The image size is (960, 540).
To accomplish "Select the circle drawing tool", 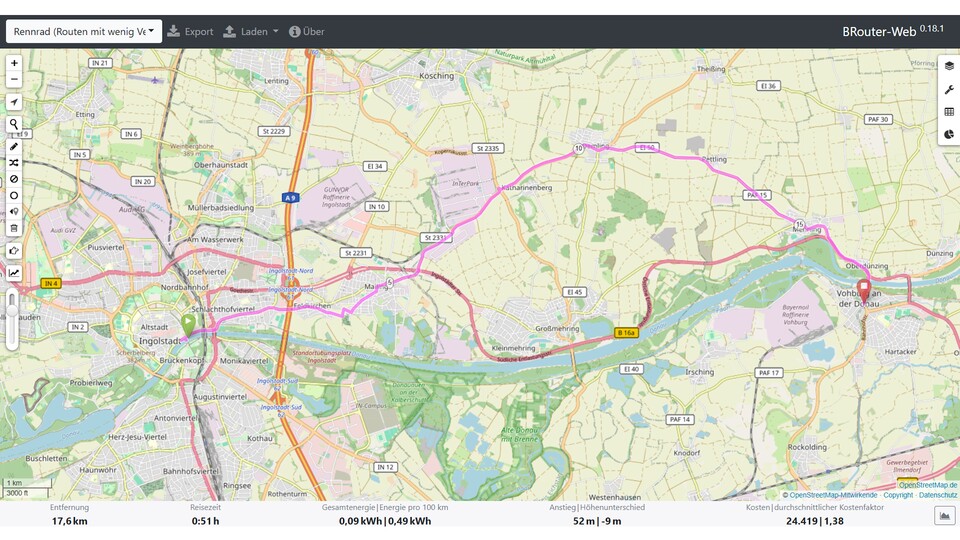I will (x=13, y=196).
